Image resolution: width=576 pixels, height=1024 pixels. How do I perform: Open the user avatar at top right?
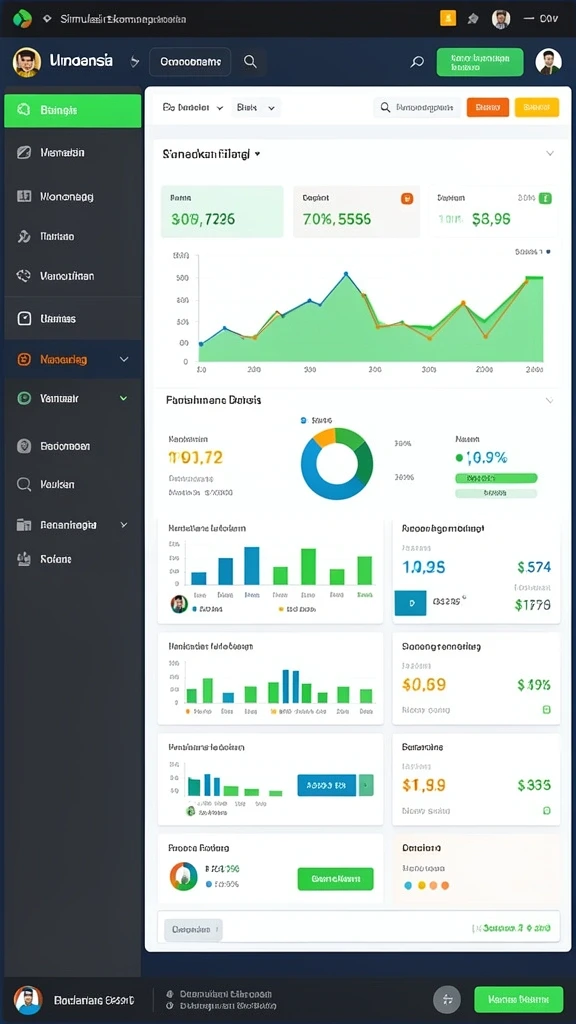pyautogui.click(x=549, y=62)
